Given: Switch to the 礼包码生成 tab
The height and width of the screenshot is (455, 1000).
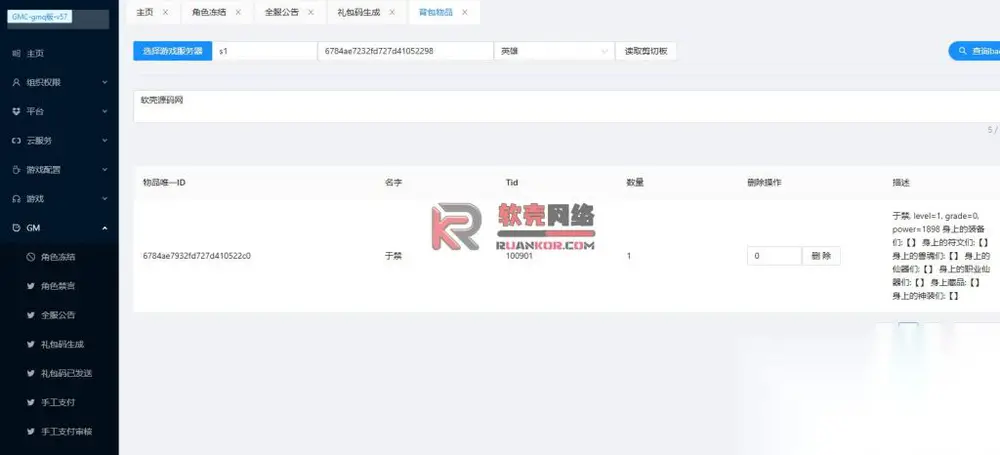Looking at the screenshot, I should [x=358, y=12].
